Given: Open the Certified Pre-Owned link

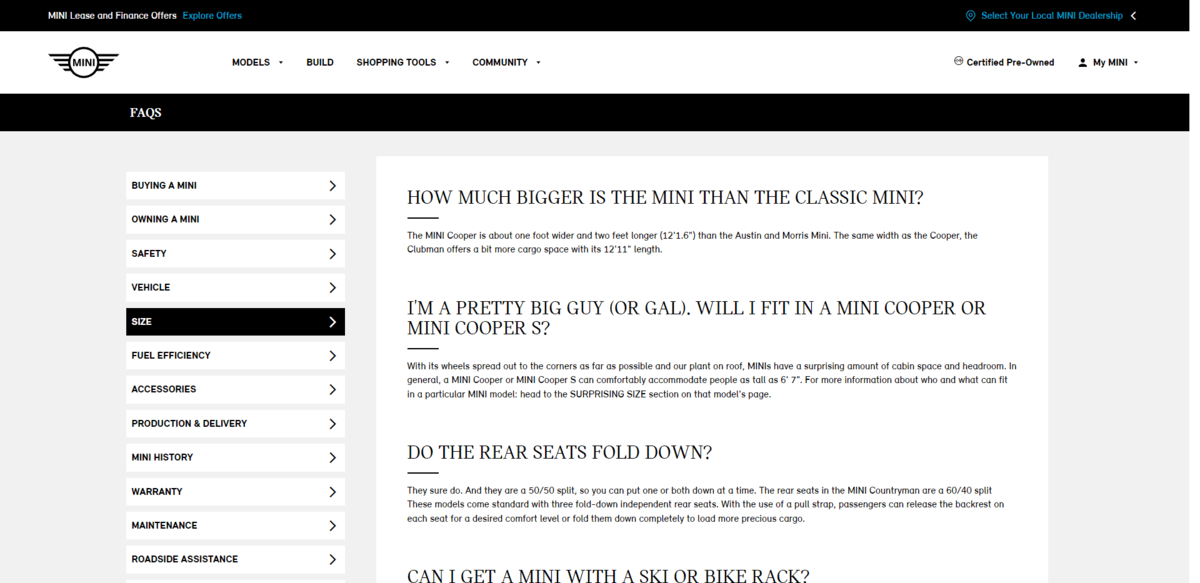Looking at the screenshot, I should tap(1010, 62).
